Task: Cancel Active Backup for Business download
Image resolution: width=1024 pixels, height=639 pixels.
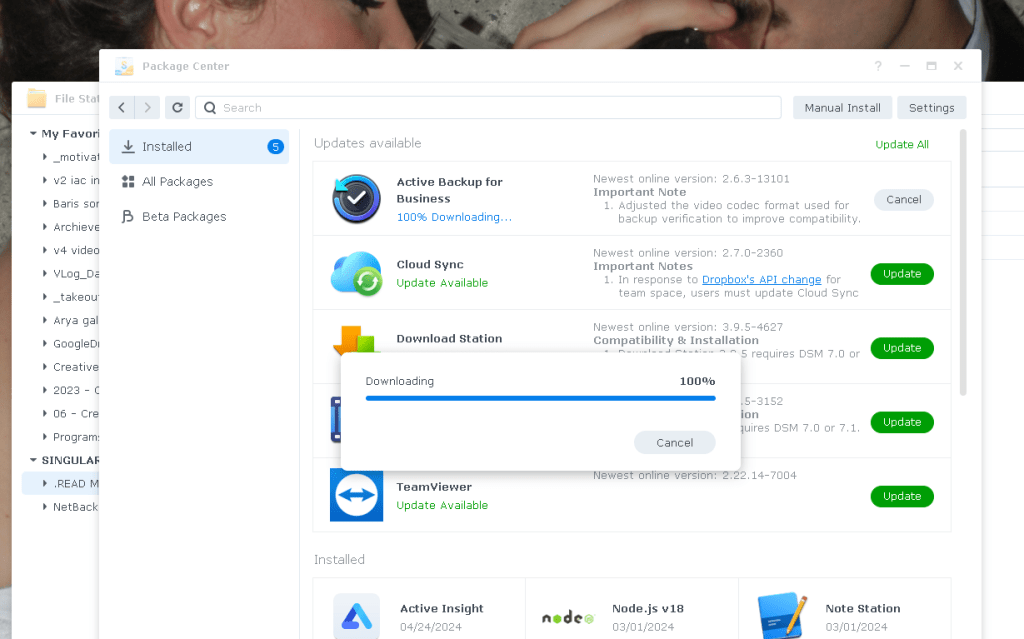Action: (x=903, y=199)
